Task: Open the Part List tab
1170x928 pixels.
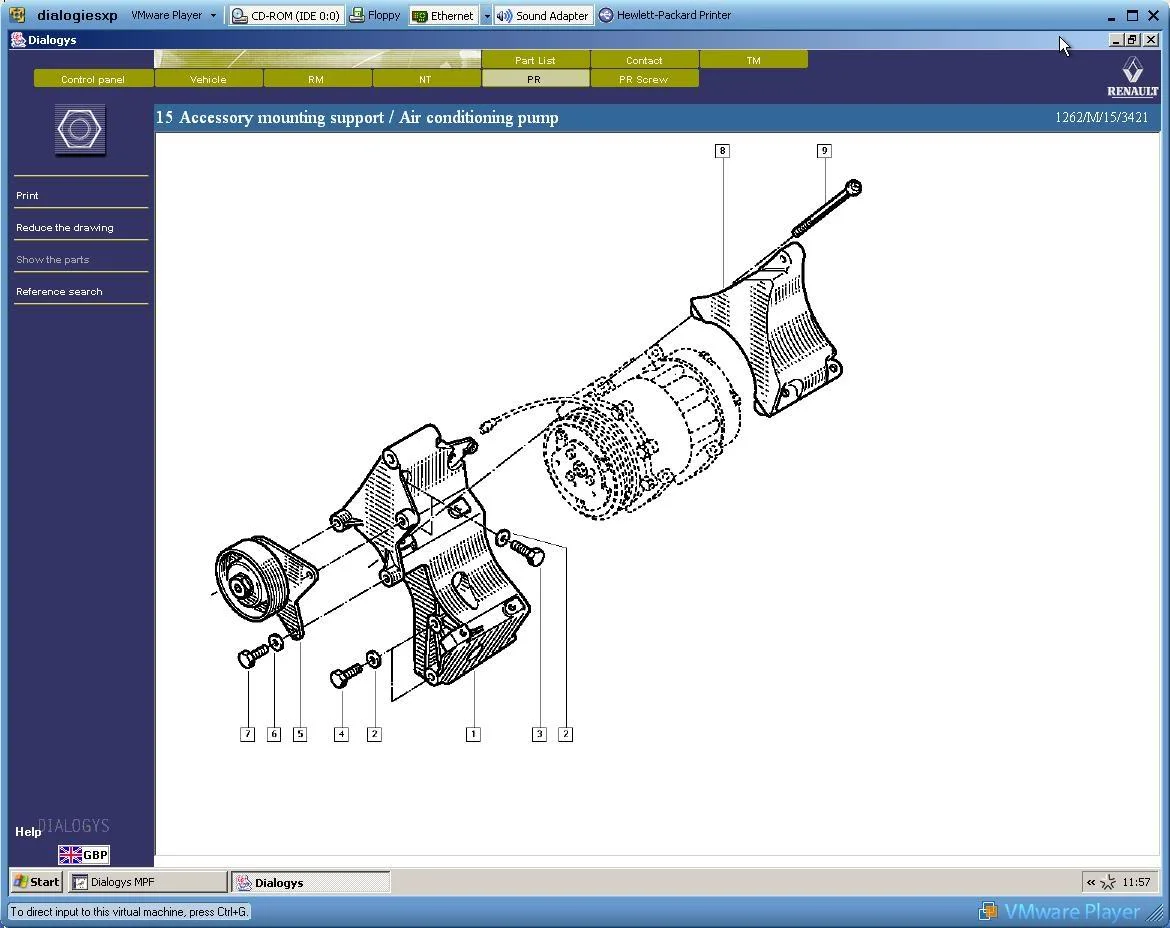Action: pos(535,60)
